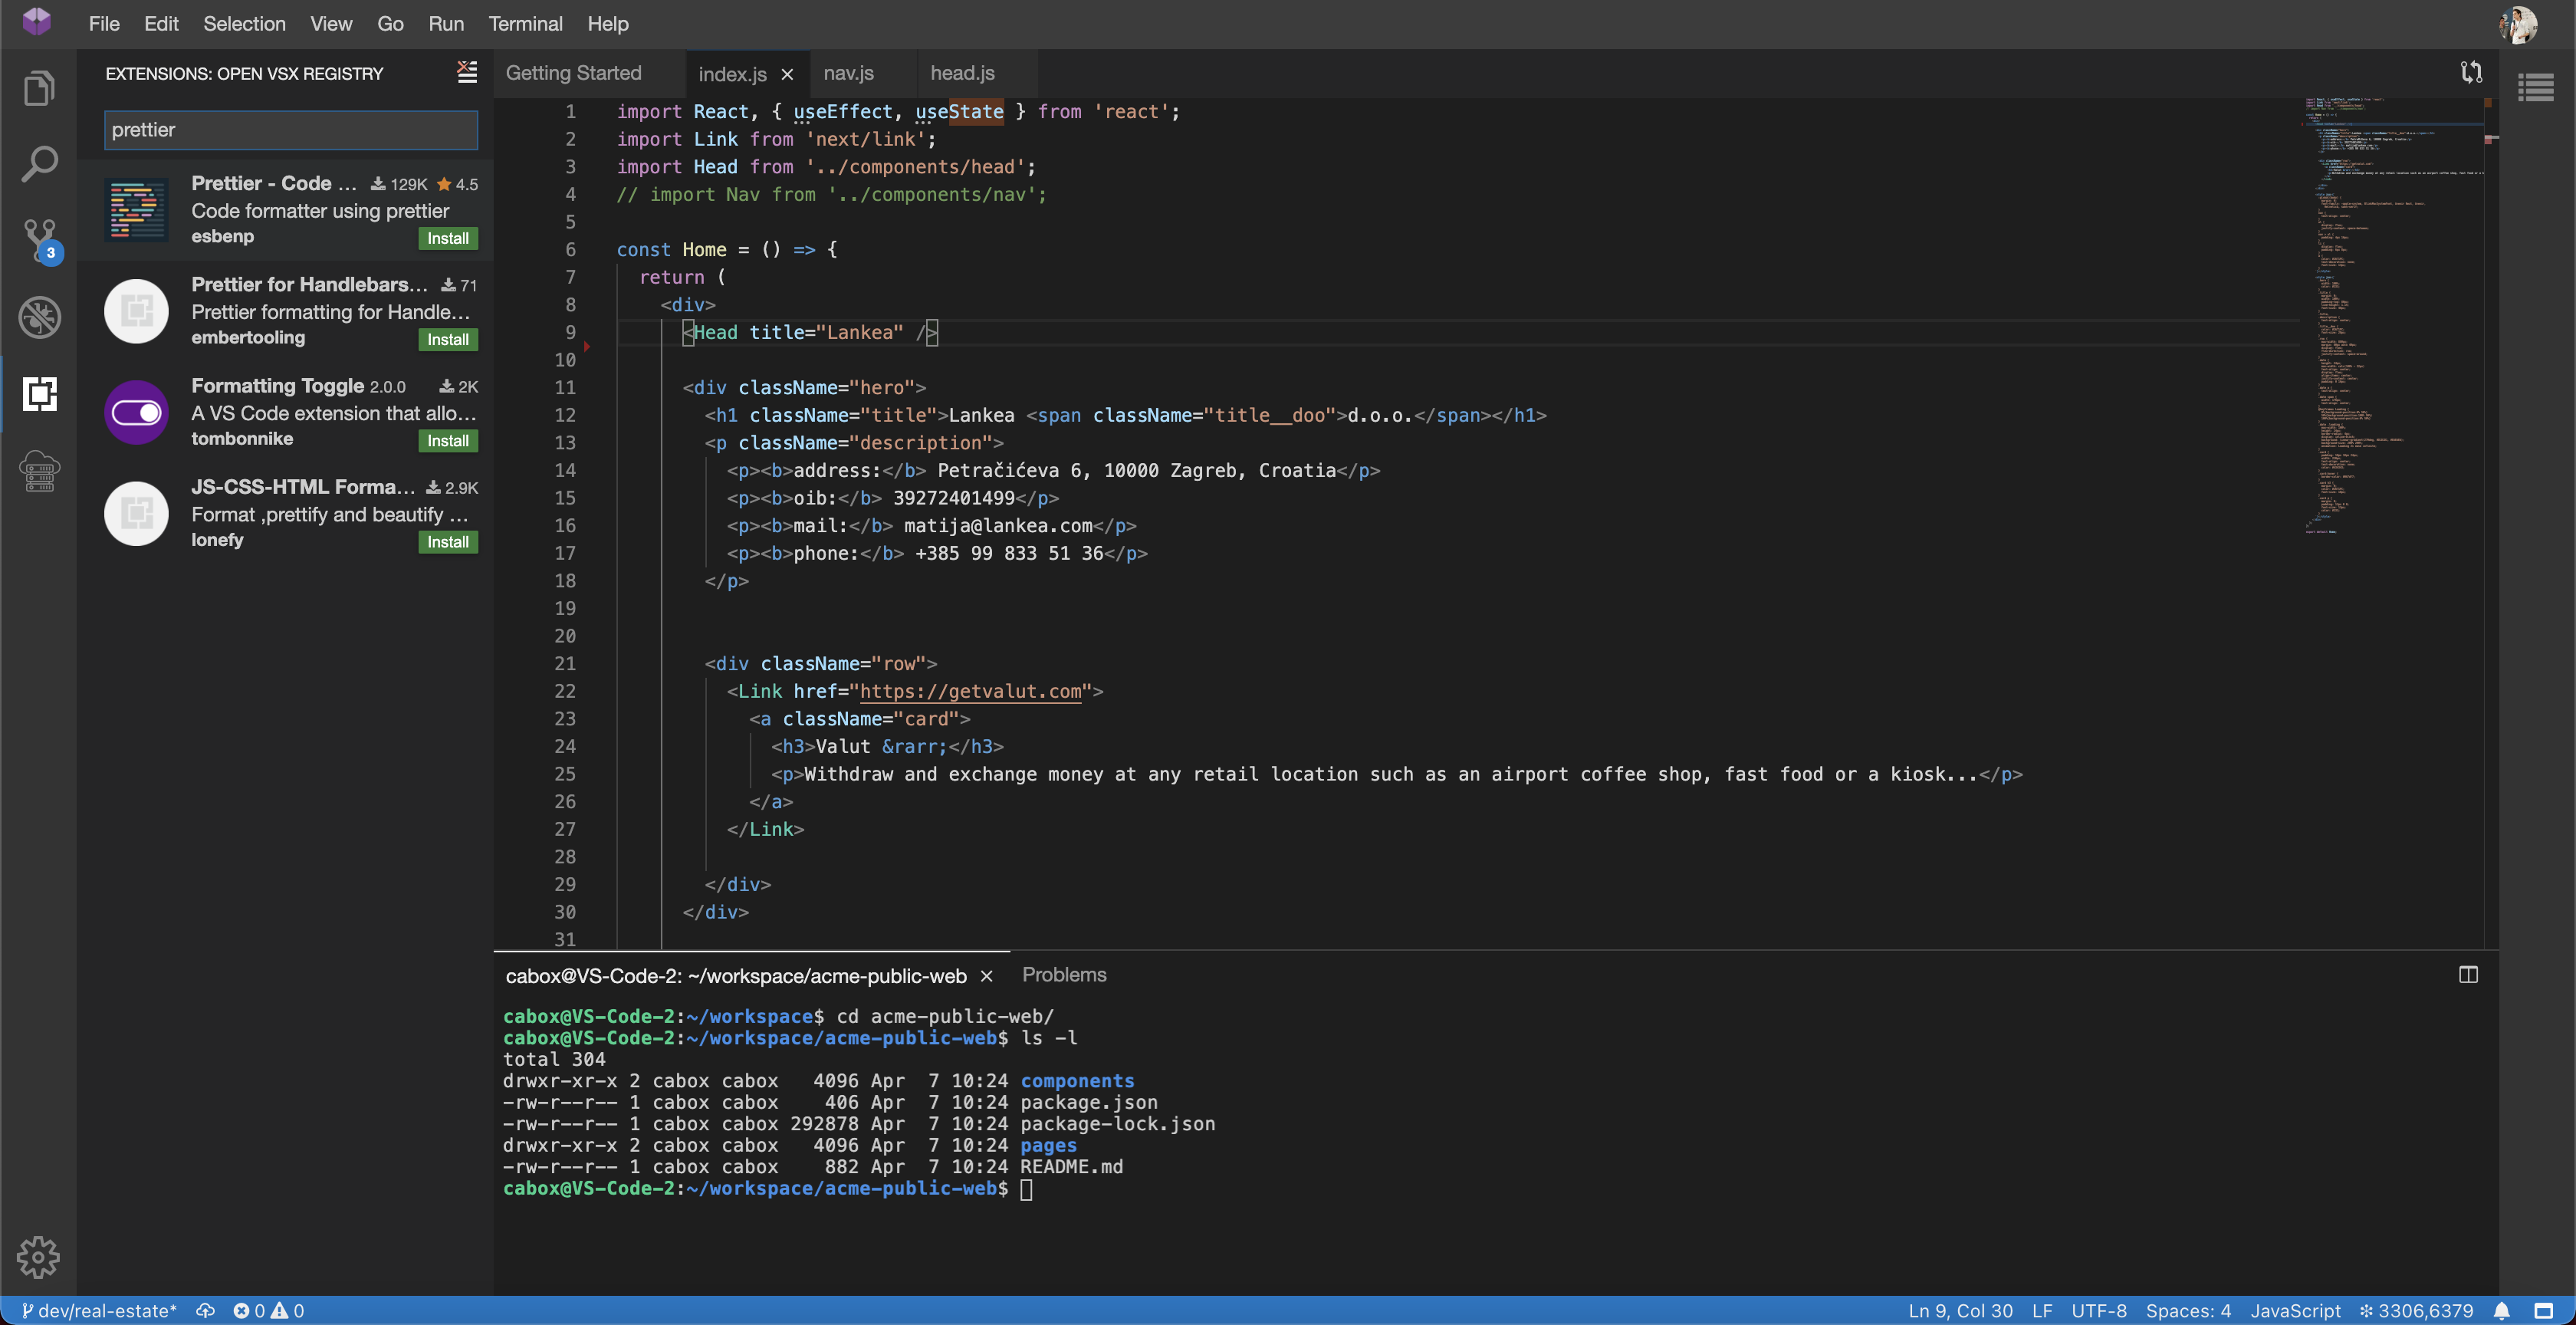Open errors and warnings count in status bar
The width and height of the screenshot is (2576, 1325).
pyautogui.click(x=268, y=1311)
